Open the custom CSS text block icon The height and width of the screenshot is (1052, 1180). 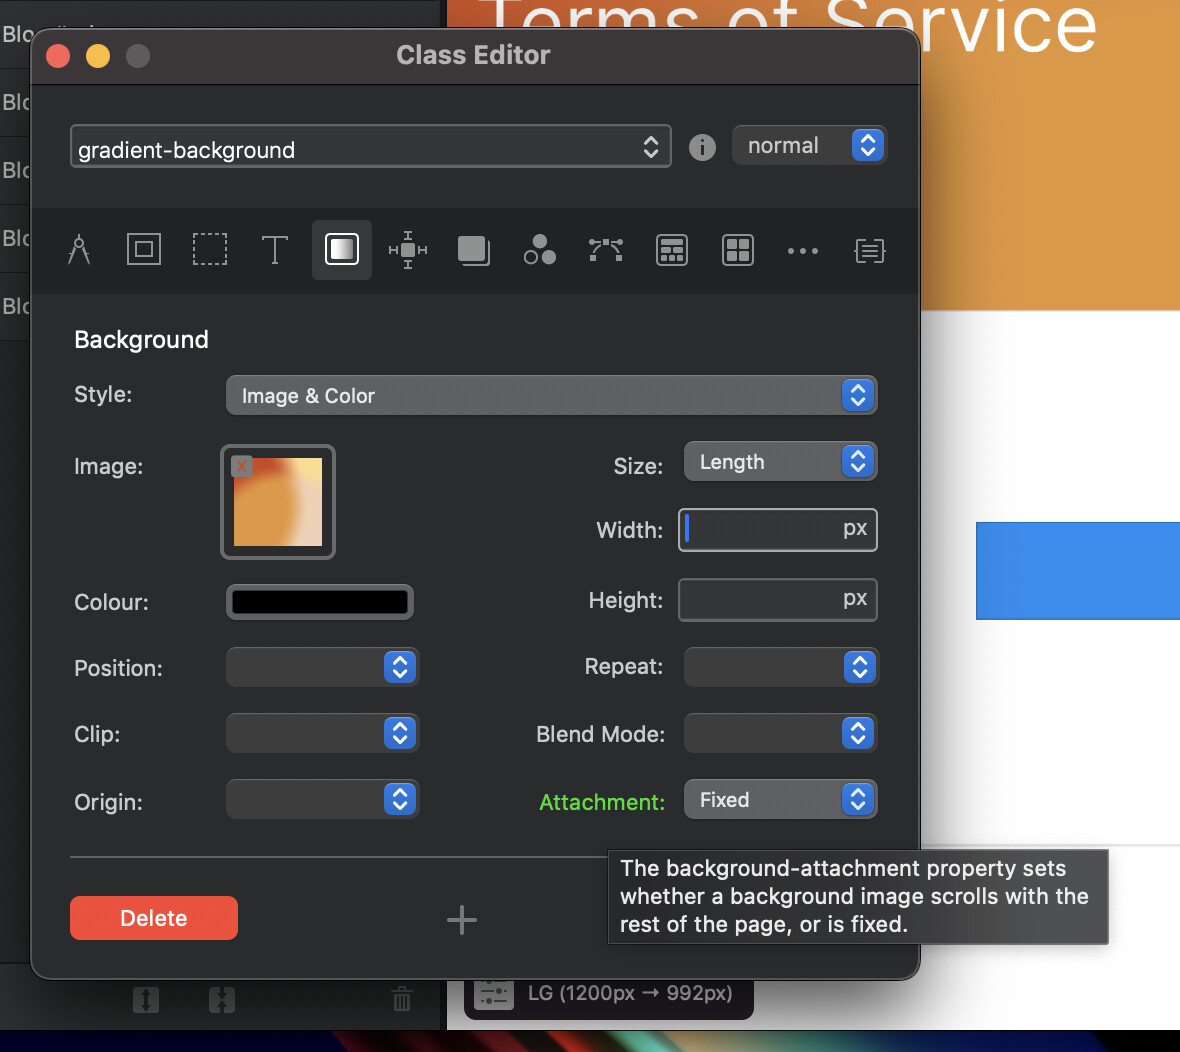(869, 251)
